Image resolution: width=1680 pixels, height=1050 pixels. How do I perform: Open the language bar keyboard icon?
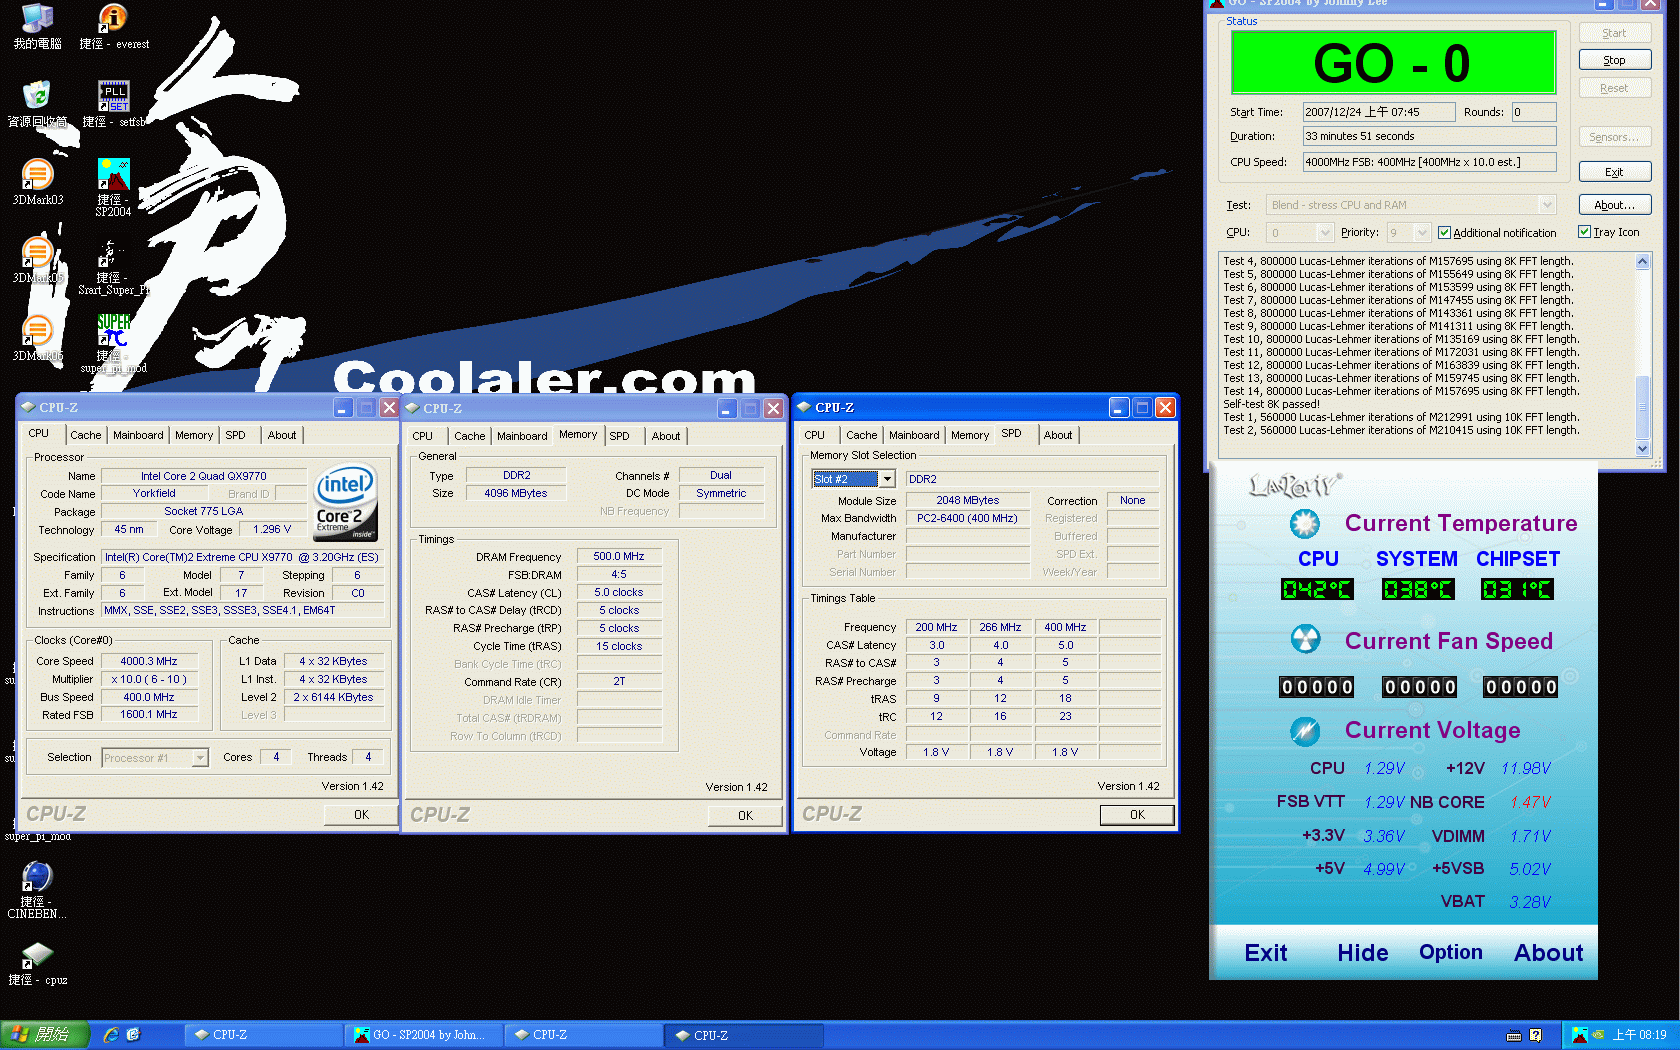(x=1514, y=1035)
